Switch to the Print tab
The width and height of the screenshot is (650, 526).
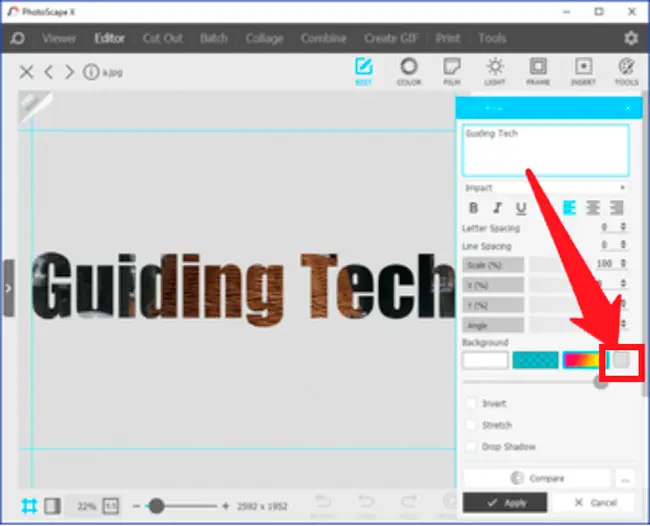pos(448,38)
